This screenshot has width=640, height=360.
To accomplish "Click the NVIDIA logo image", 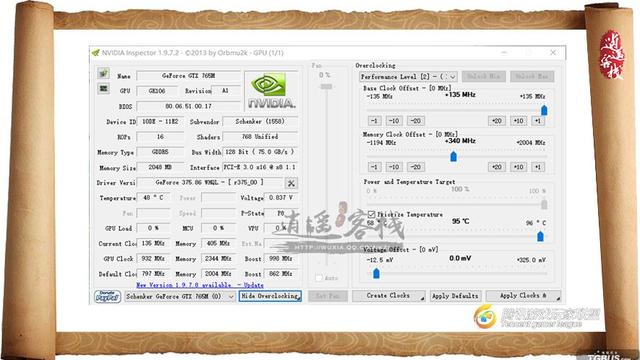I will click(271, 91).
